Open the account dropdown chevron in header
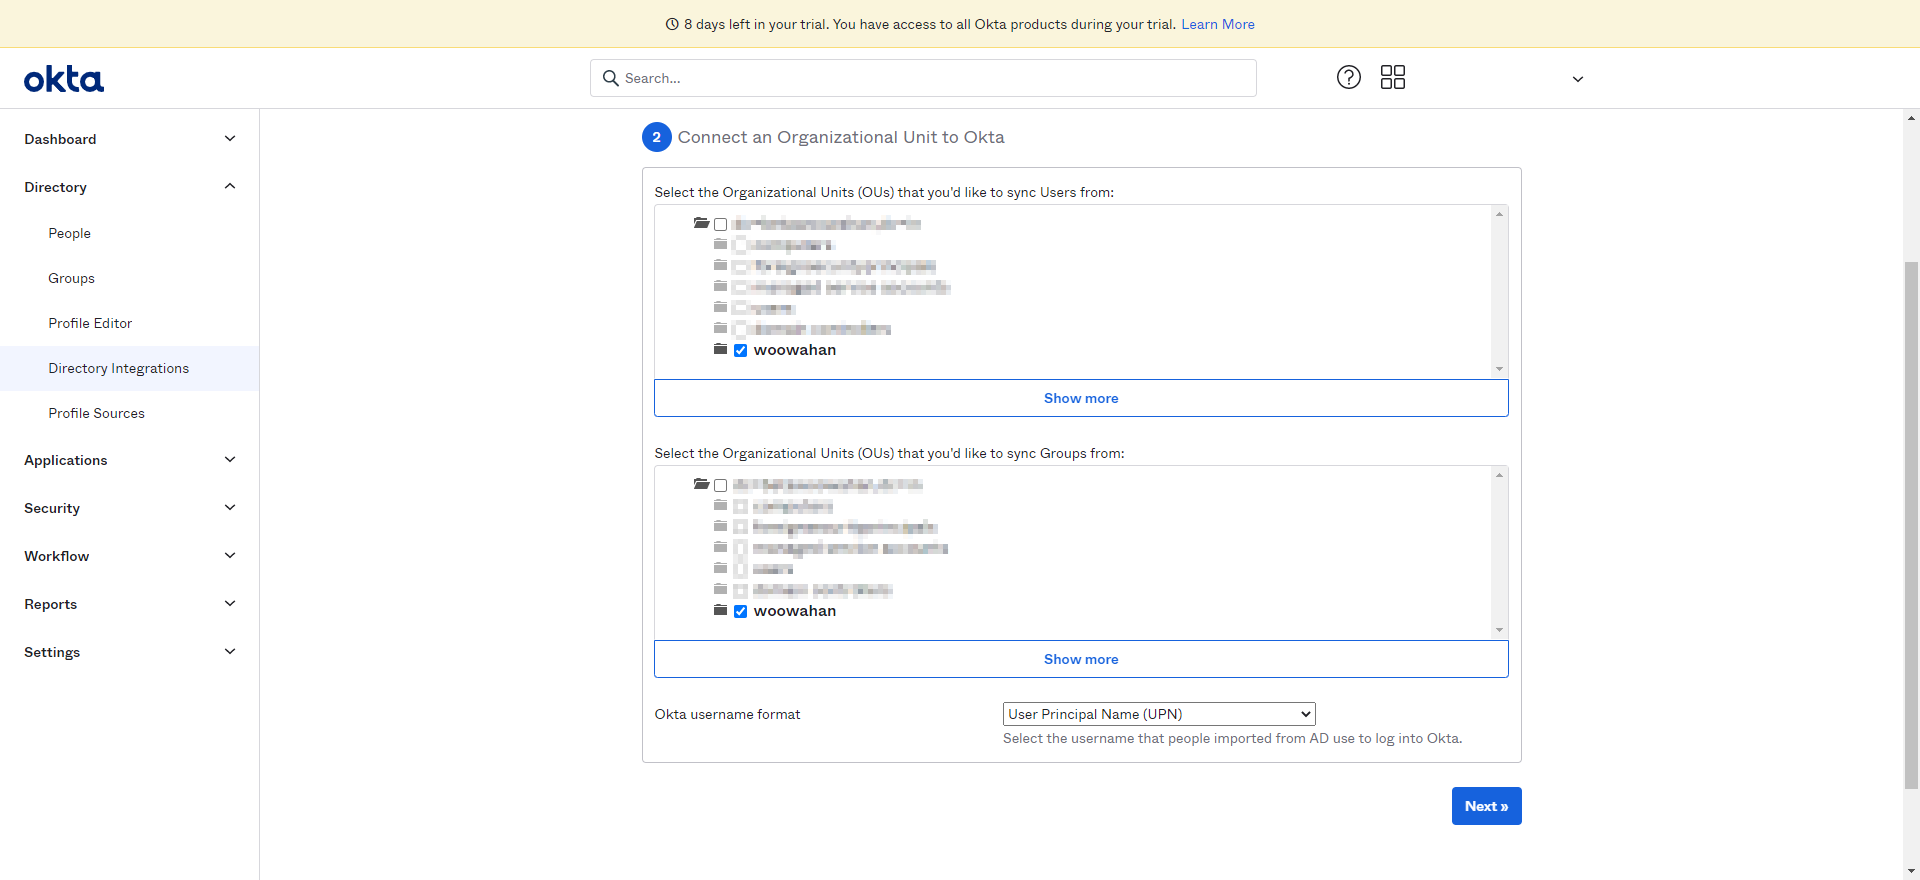 (x=1578, y=79)
